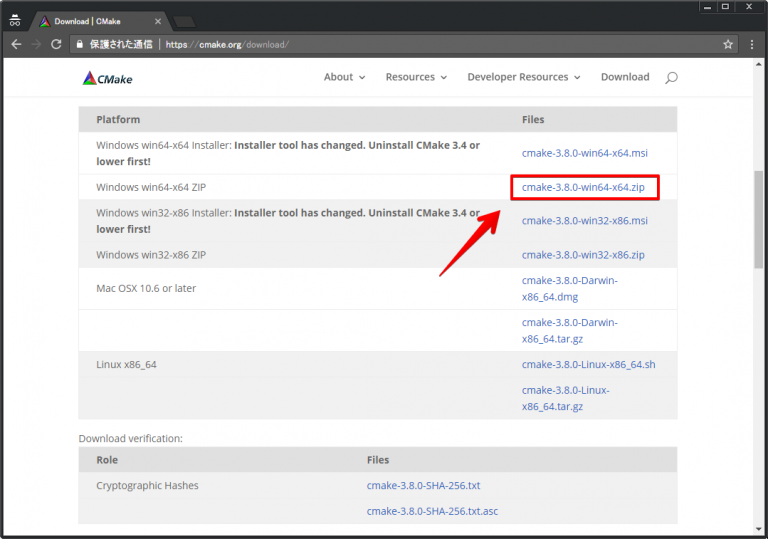Click the vertical page scrollbar
The height and width of the screenshot is (539, 768).
pos(758,220)
